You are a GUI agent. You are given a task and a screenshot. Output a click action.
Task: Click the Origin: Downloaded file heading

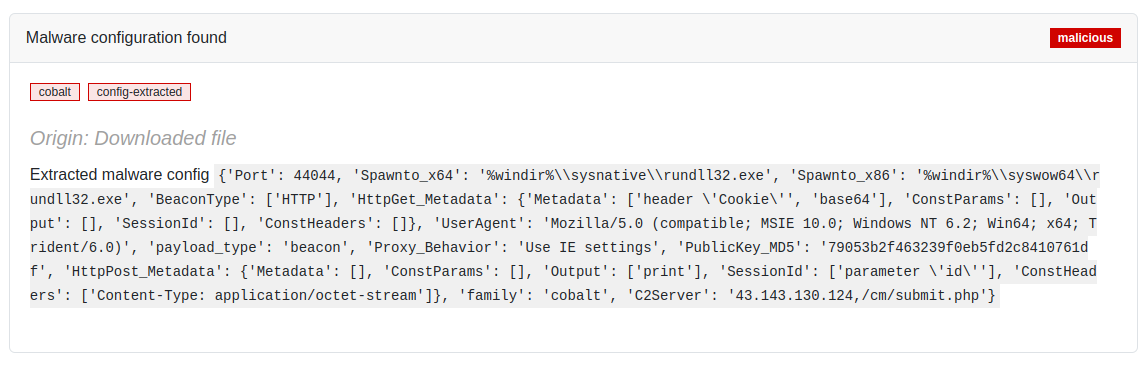[x=133, y=138]
